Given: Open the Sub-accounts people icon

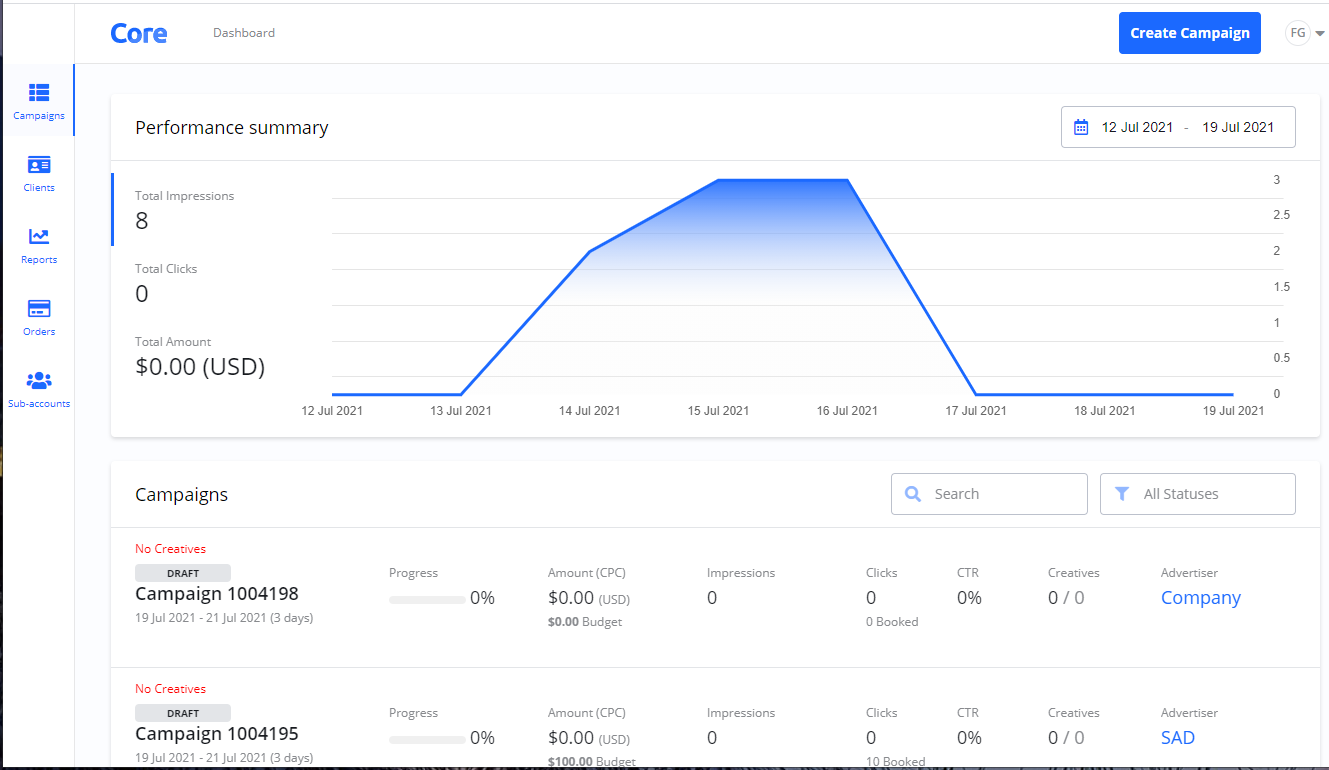Looking at the screenshot, I should click(x=39, y=381).
